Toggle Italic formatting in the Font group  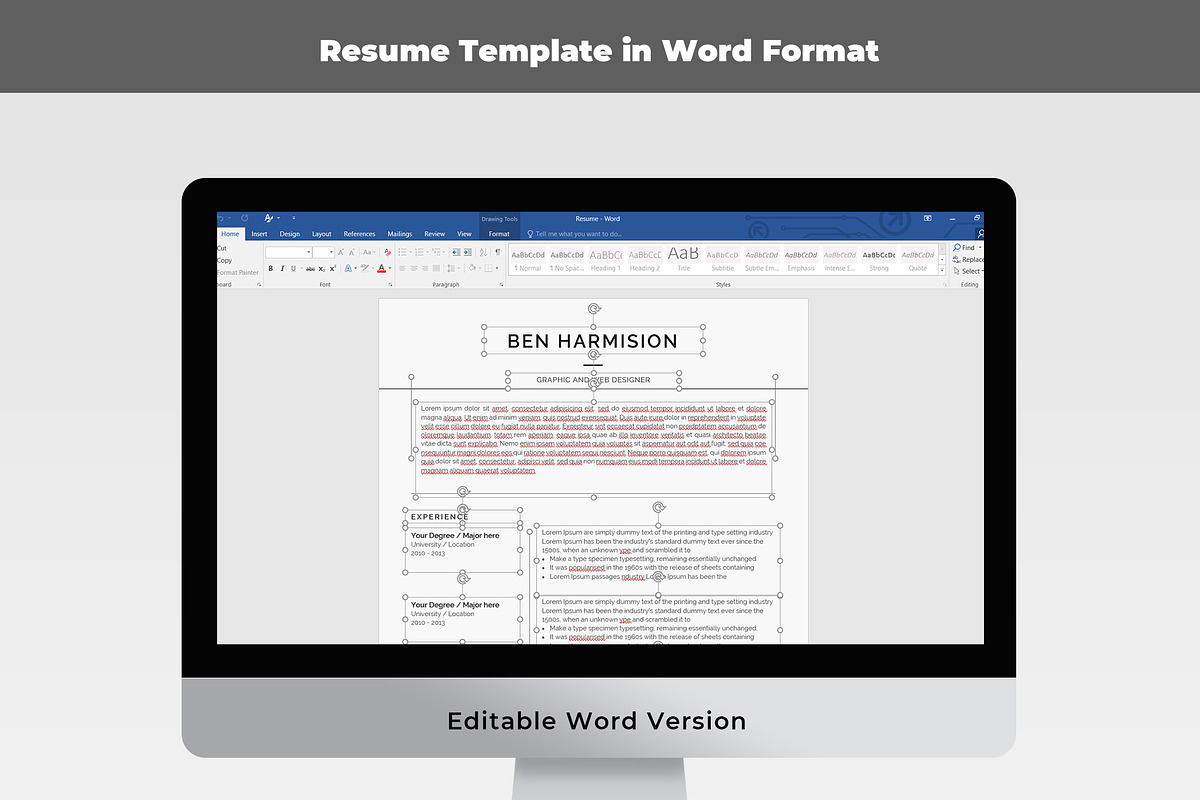[282, 268]
